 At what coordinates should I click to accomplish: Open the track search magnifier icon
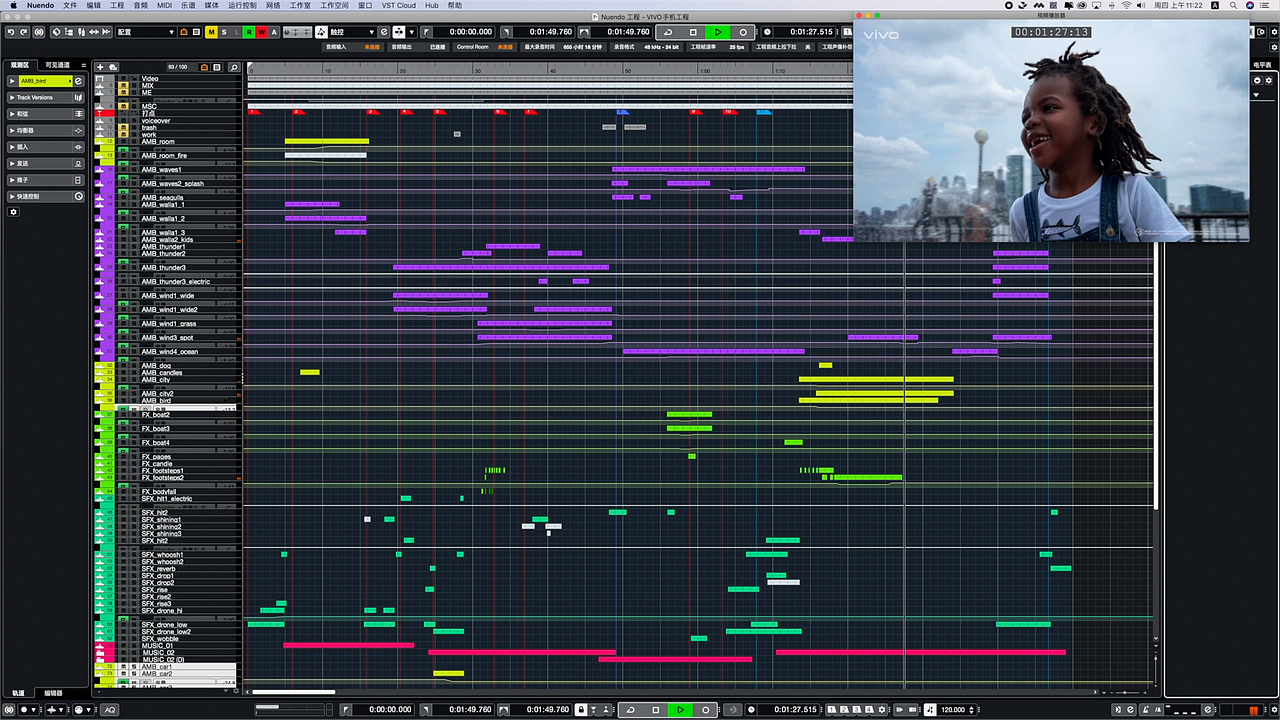[234, 67]
